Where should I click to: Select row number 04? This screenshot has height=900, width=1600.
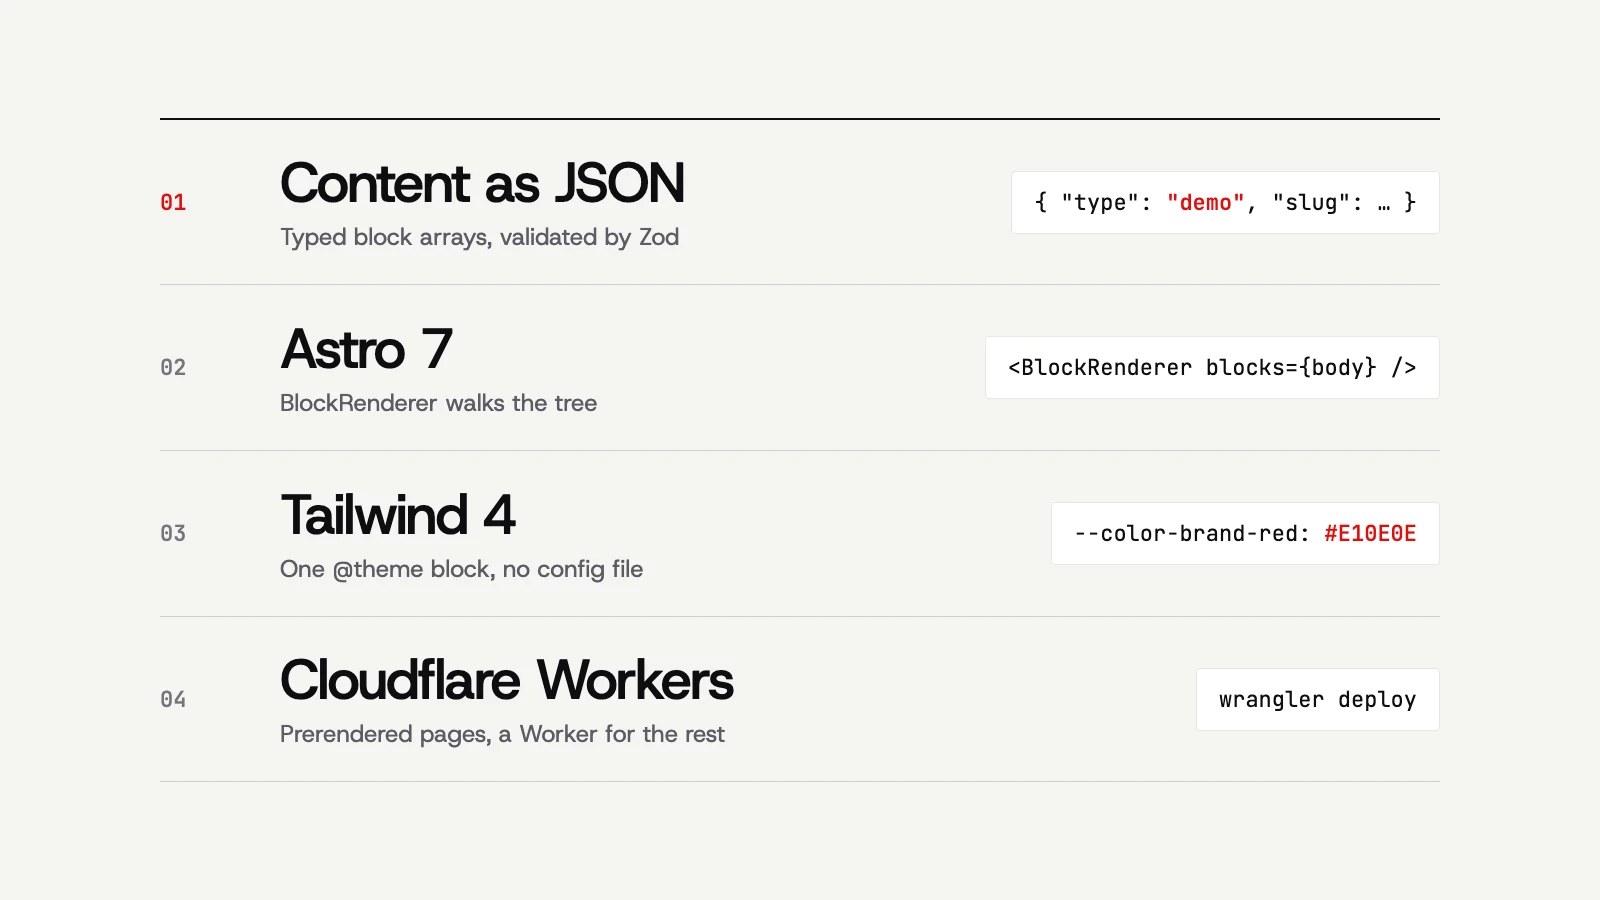tap(173, 700)
